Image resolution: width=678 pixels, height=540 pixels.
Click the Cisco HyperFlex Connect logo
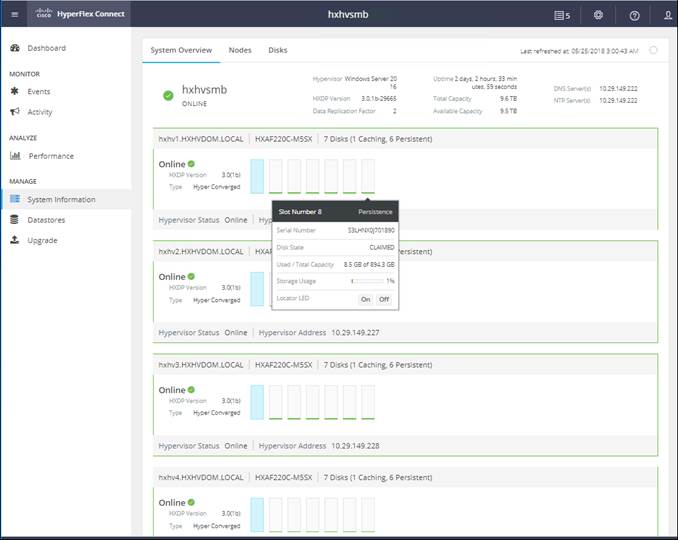click(x=80, y=14)
